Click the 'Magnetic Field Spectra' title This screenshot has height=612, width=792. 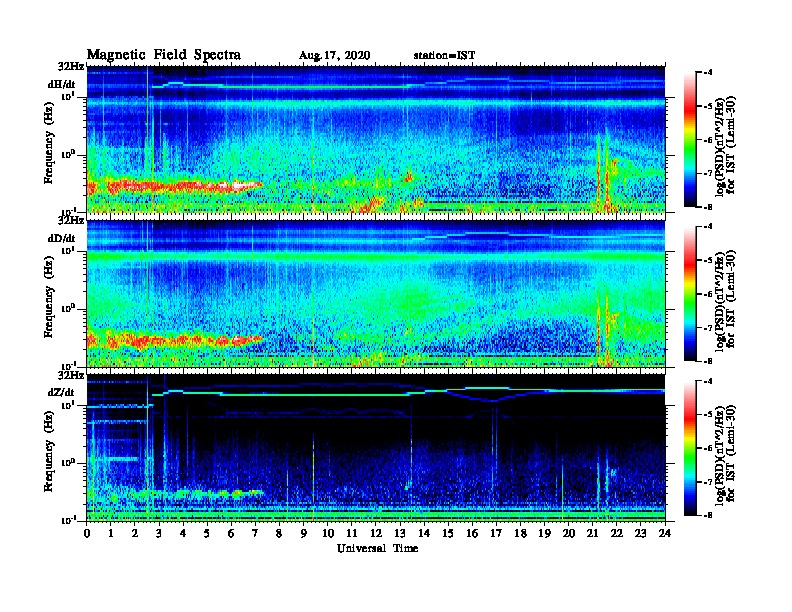(164, 55)
